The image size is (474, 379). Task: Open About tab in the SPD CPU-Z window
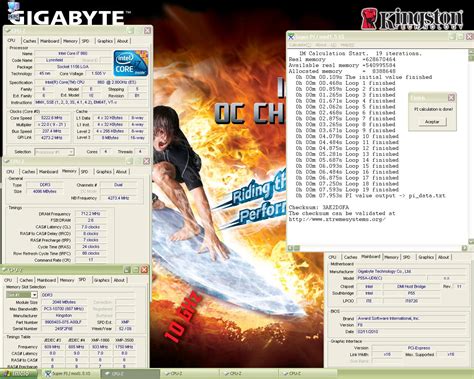click(x=119, y=280)
